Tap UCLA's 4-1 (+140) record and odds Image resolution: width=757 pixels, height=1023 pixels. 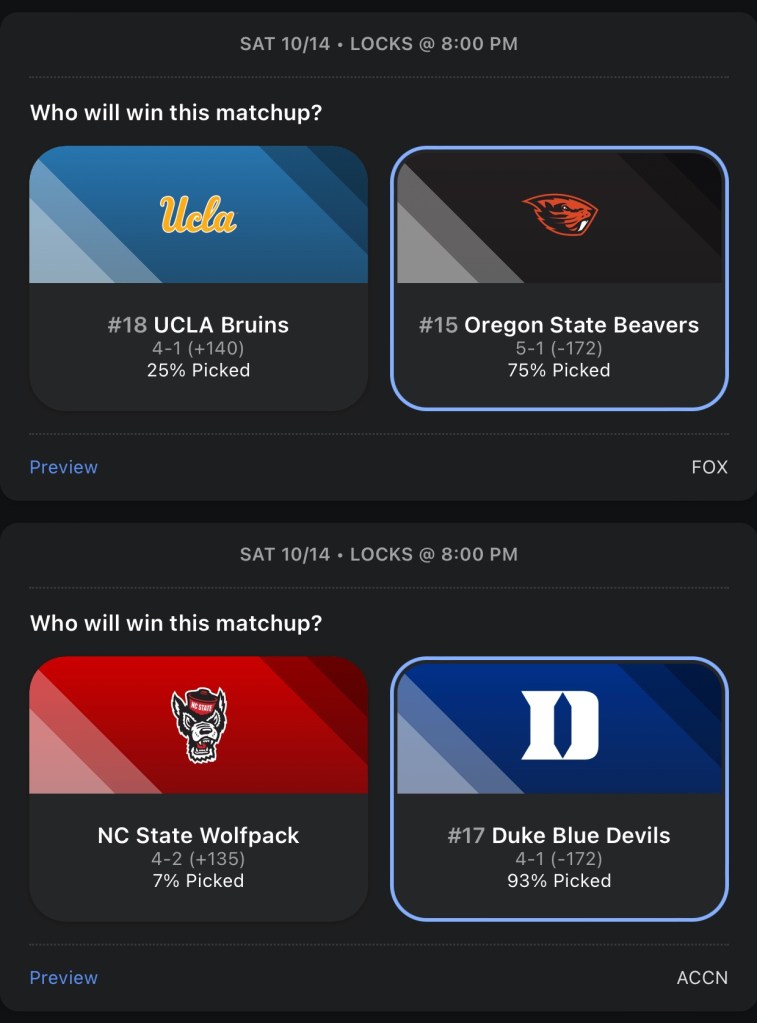point(198,348)
